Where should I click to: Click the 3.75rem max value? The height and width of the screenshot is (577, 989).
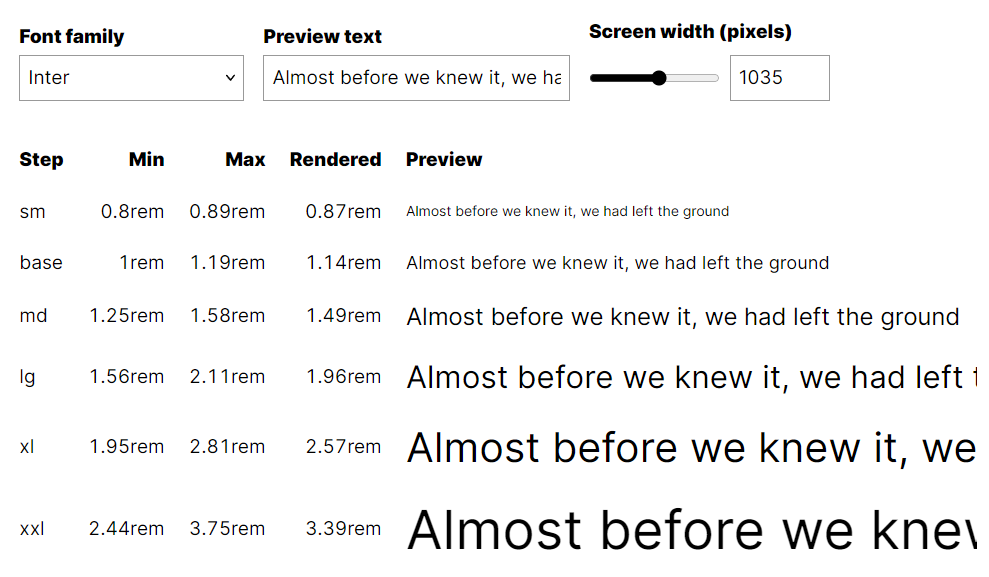click(227, 529)
